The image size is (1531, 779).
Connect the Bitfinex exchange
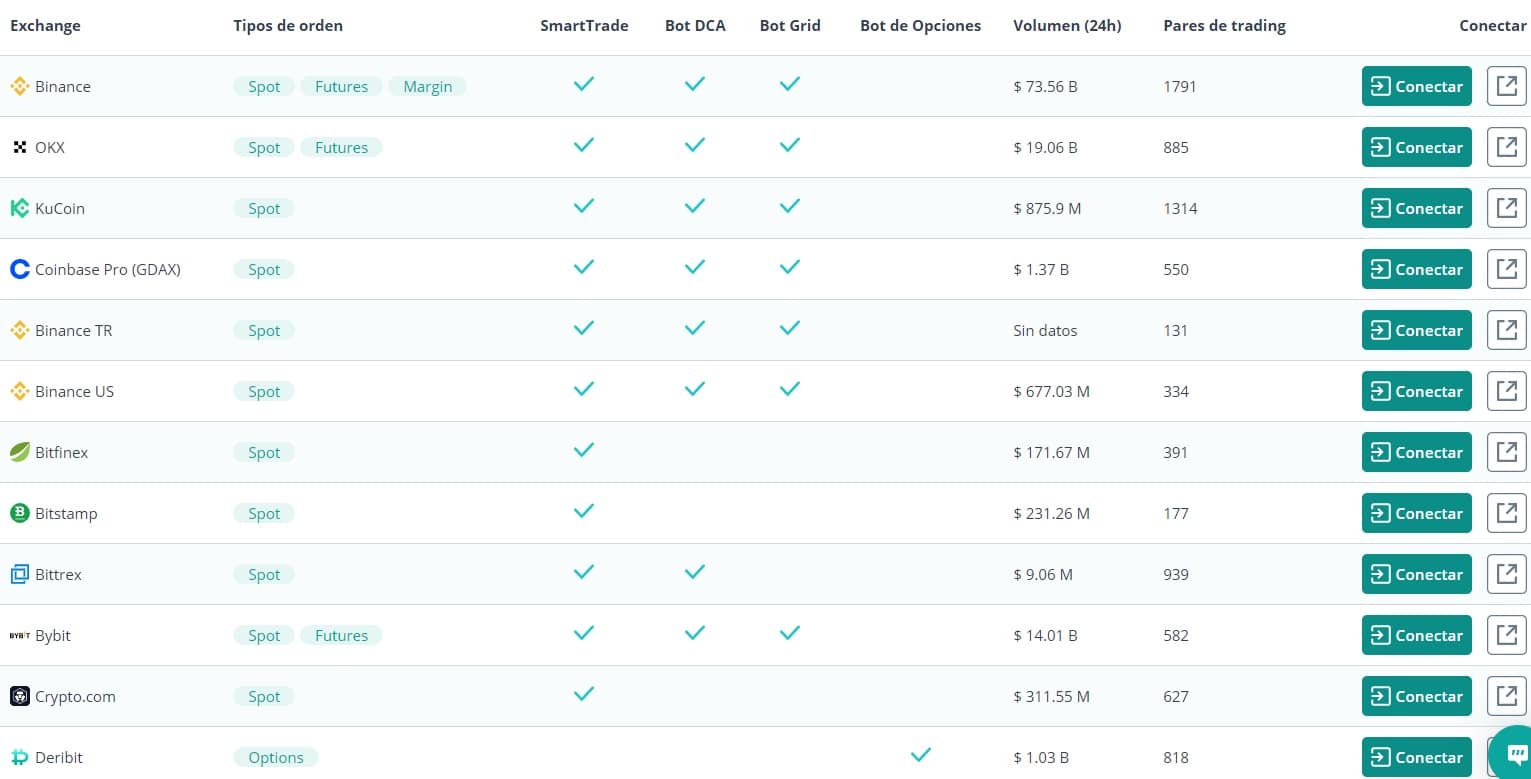pyautogui.click(x=1417, y=452)
